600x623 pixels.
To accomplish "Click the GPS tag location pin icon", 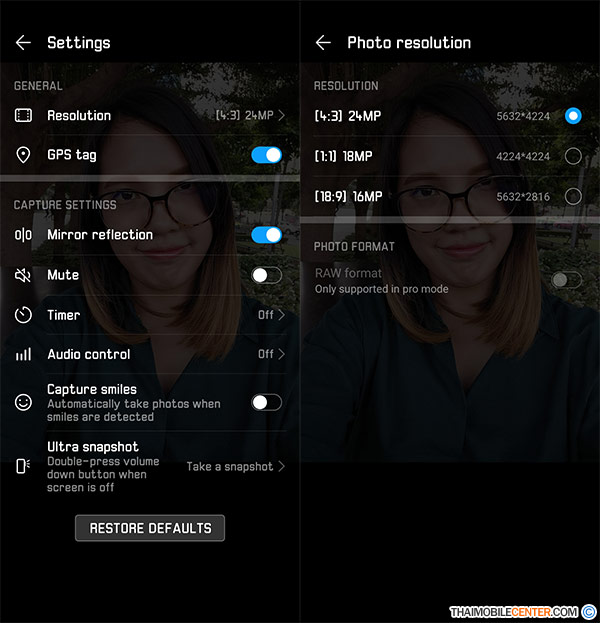I will pyautogui.click(x=23, y=155).
